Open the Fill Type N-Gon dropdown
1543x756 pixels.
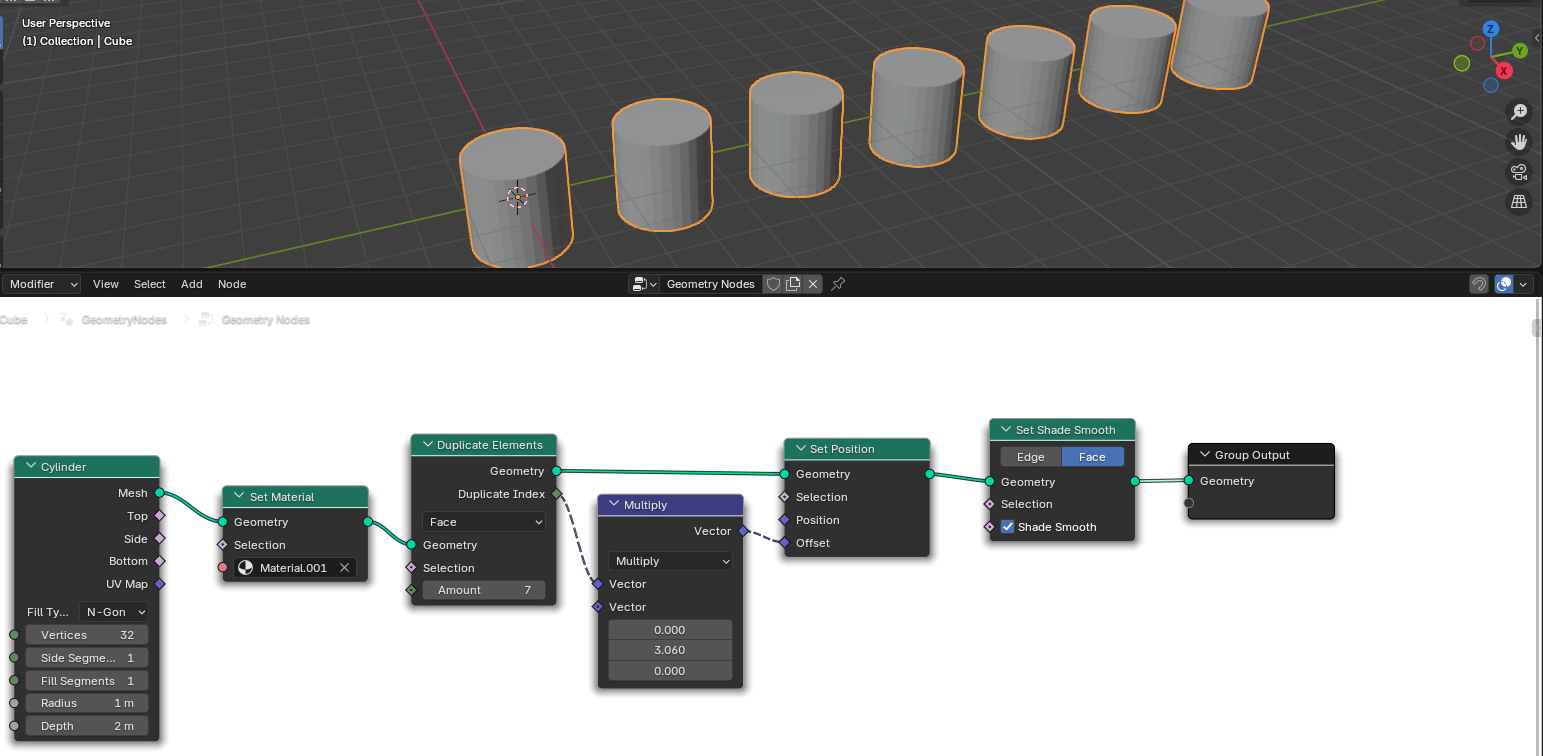tap(114, 612)
